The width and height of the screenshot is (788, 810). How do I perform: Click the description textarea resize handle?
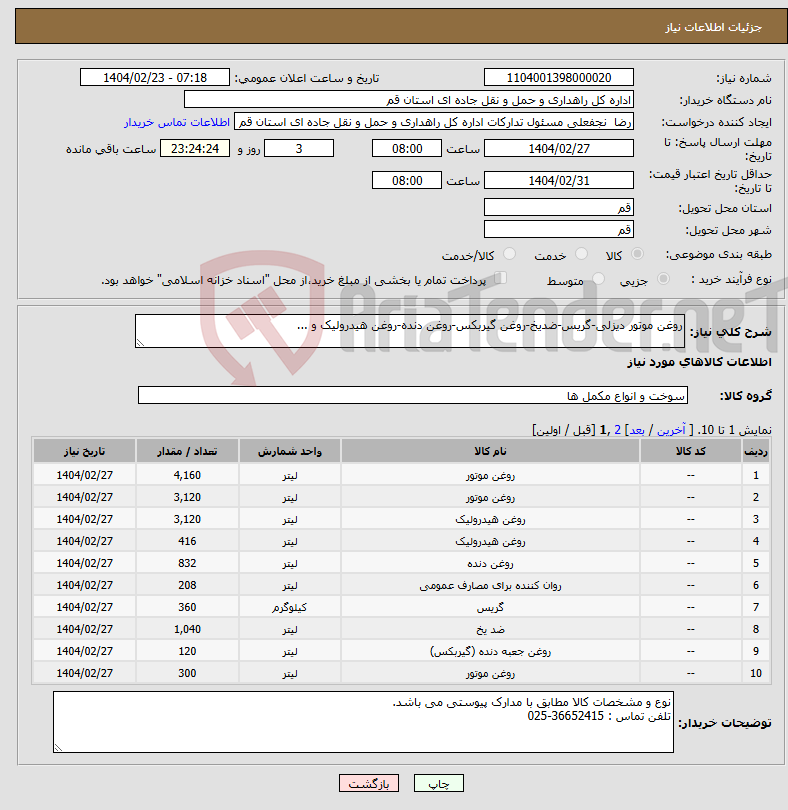click(140, 342)
